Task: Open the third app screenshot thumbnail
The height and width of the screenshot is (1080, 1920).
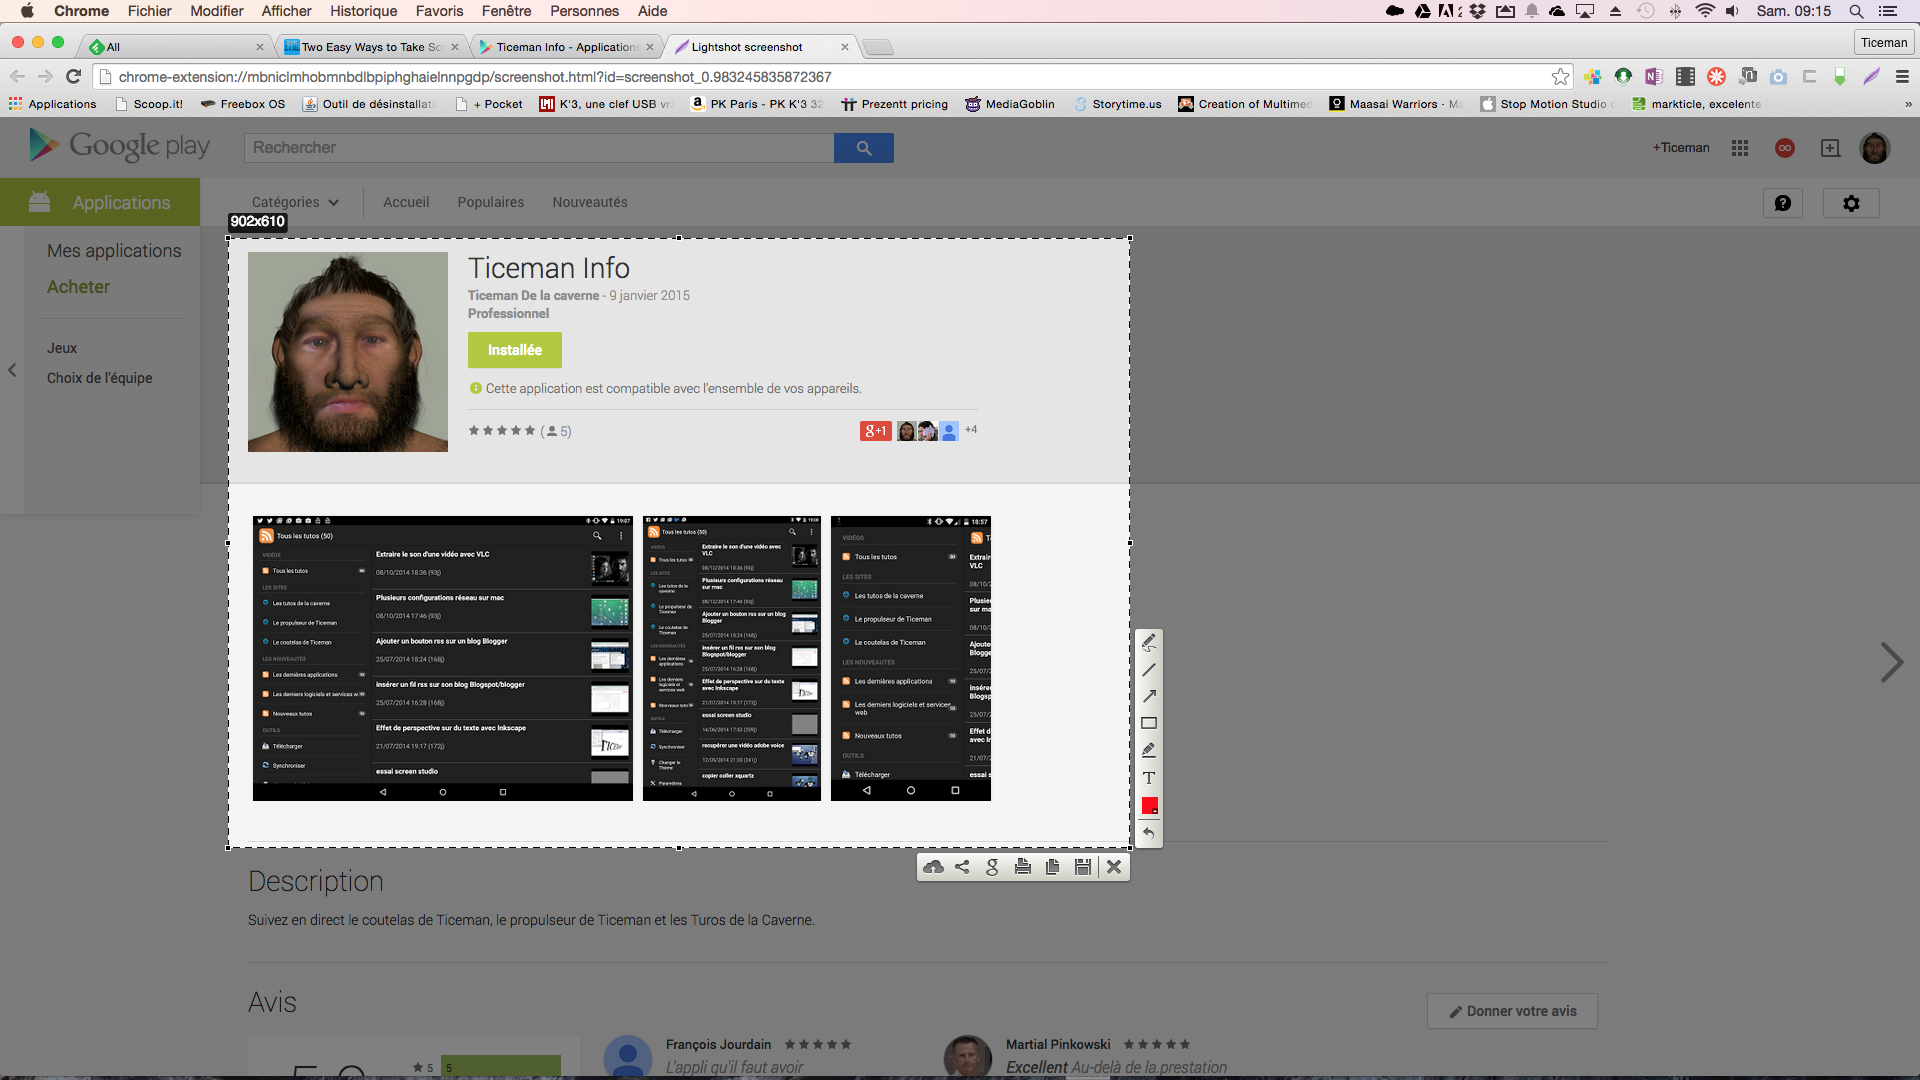Action: 911,658
